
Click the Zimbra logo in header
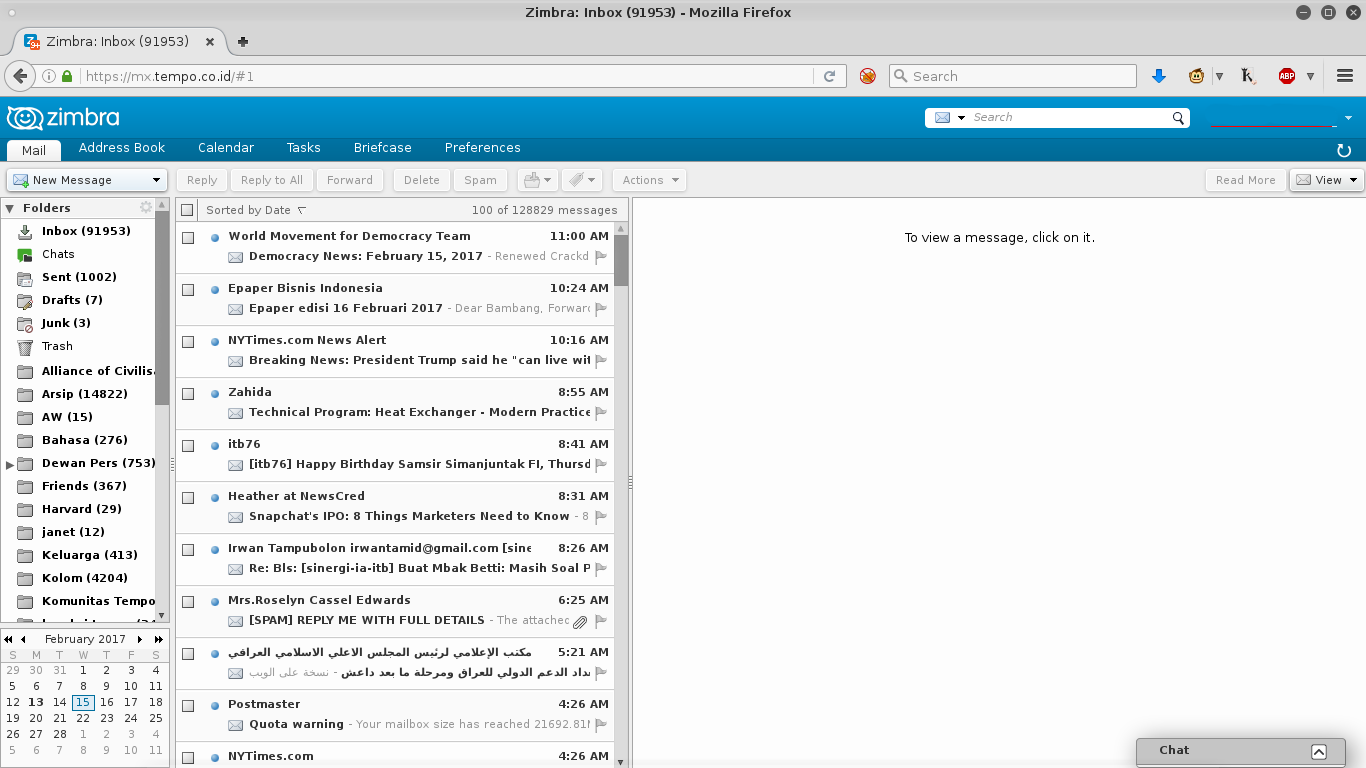(63, 118)
